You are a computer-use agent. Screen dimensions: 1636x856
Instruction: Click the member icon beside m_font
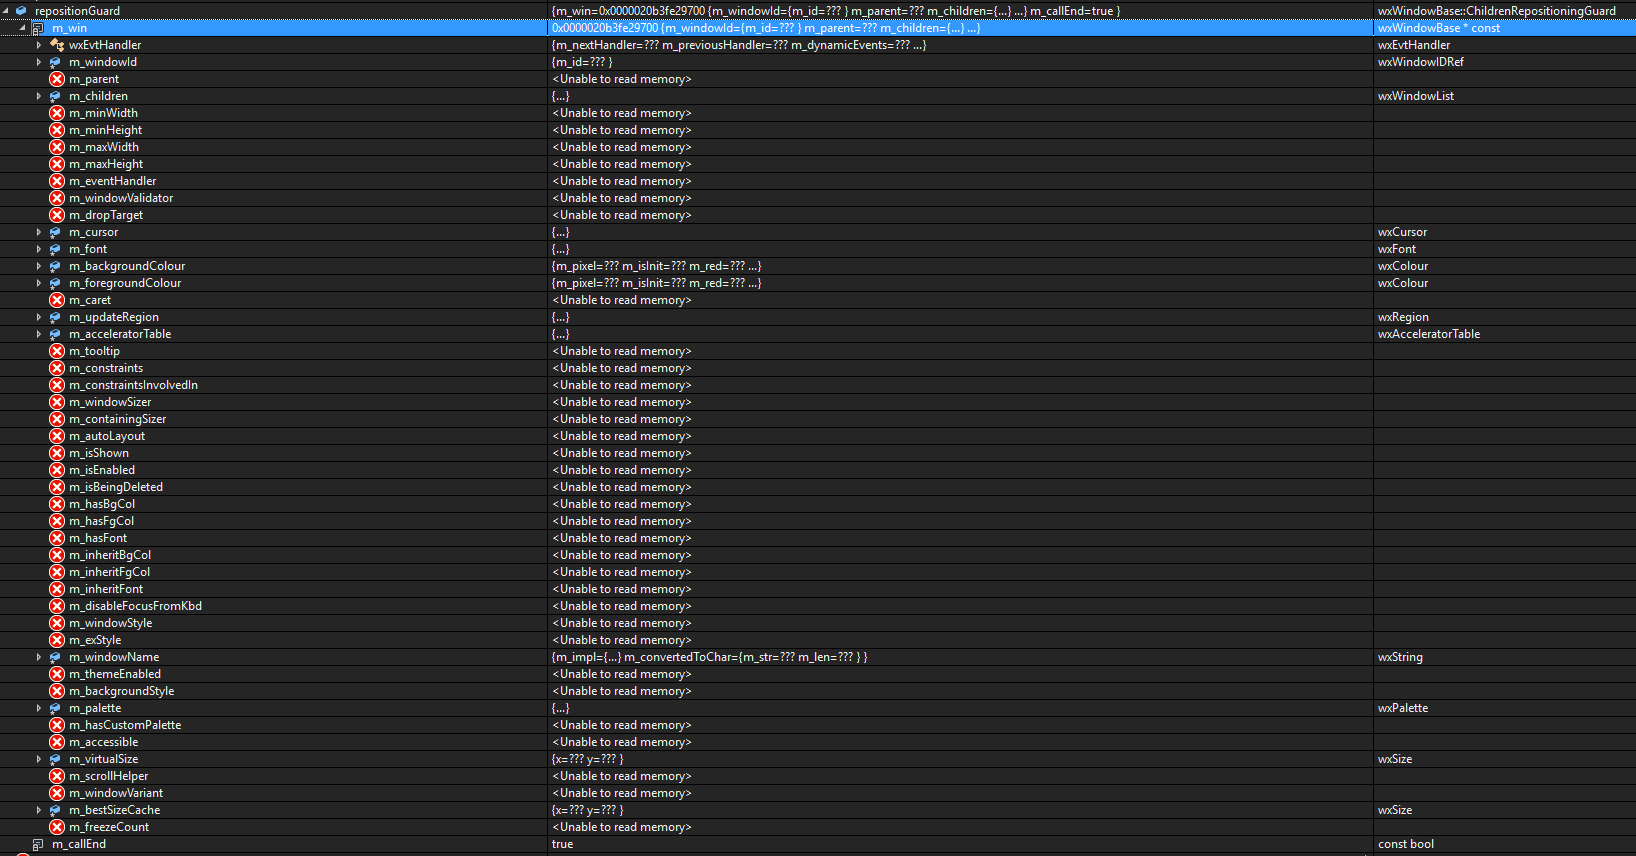[56, 249]
